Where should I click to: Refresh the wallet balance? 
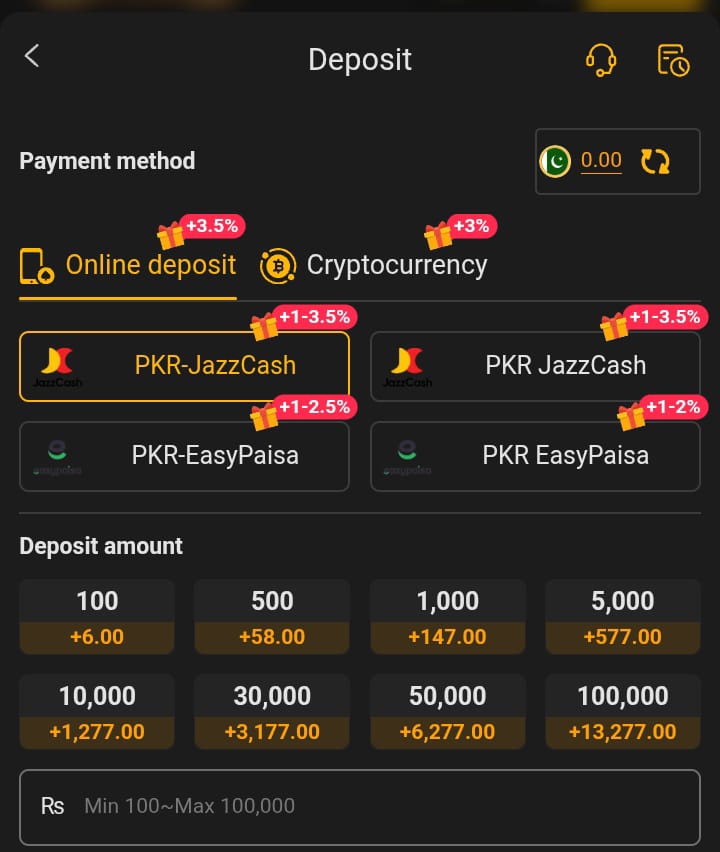656,161
